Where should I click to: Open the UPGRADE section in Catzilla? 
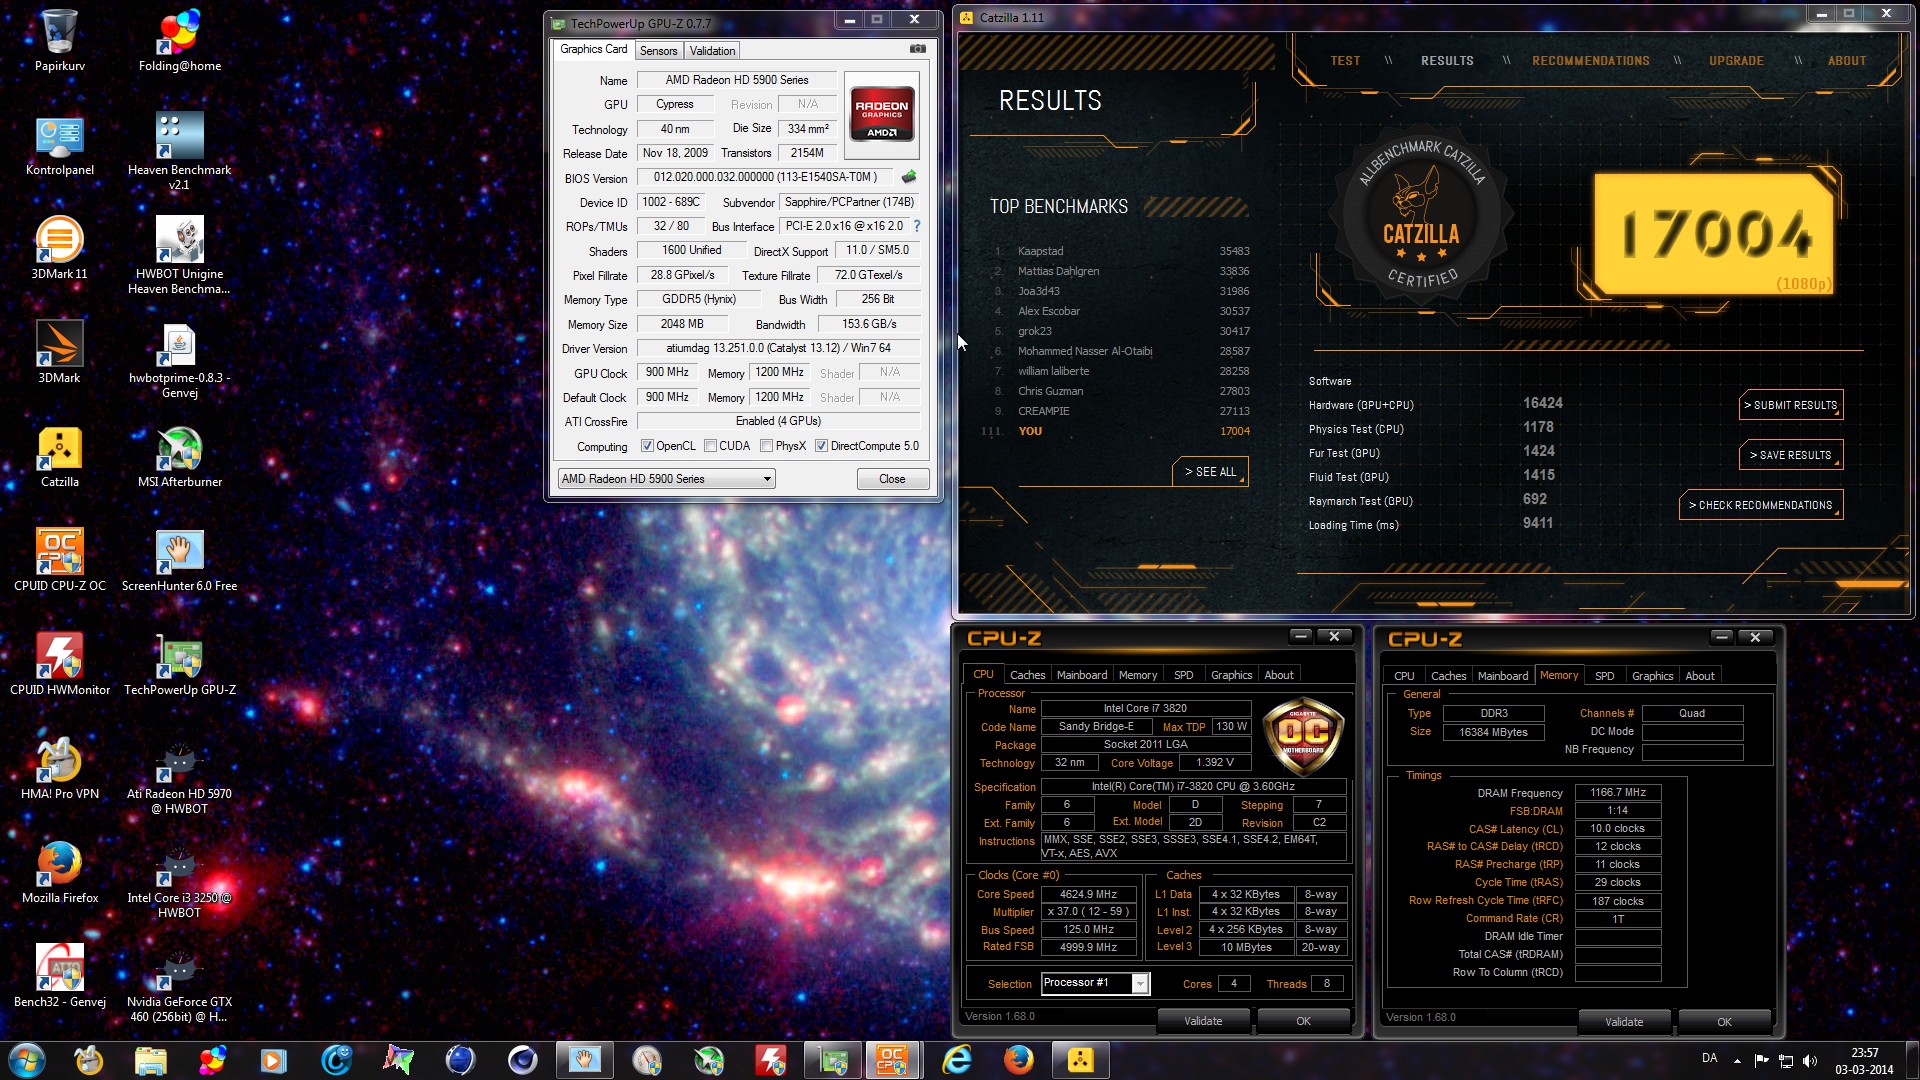(1736, 61)
